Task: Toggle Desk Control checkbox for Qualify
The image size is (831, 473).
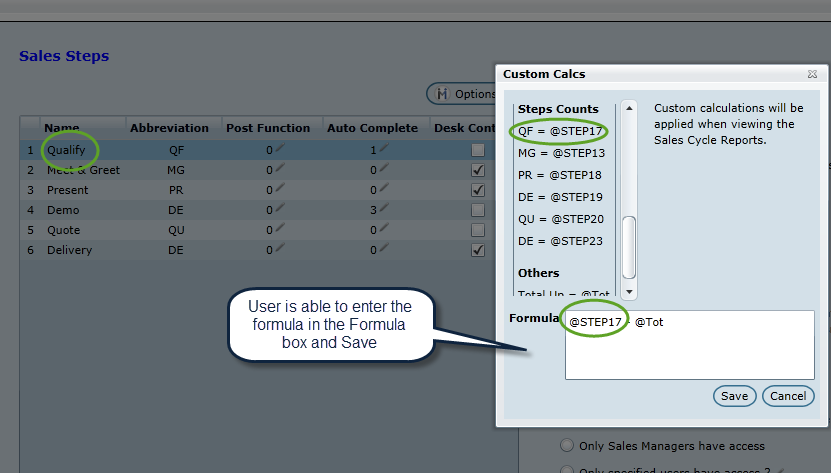Action: point(478,150)
